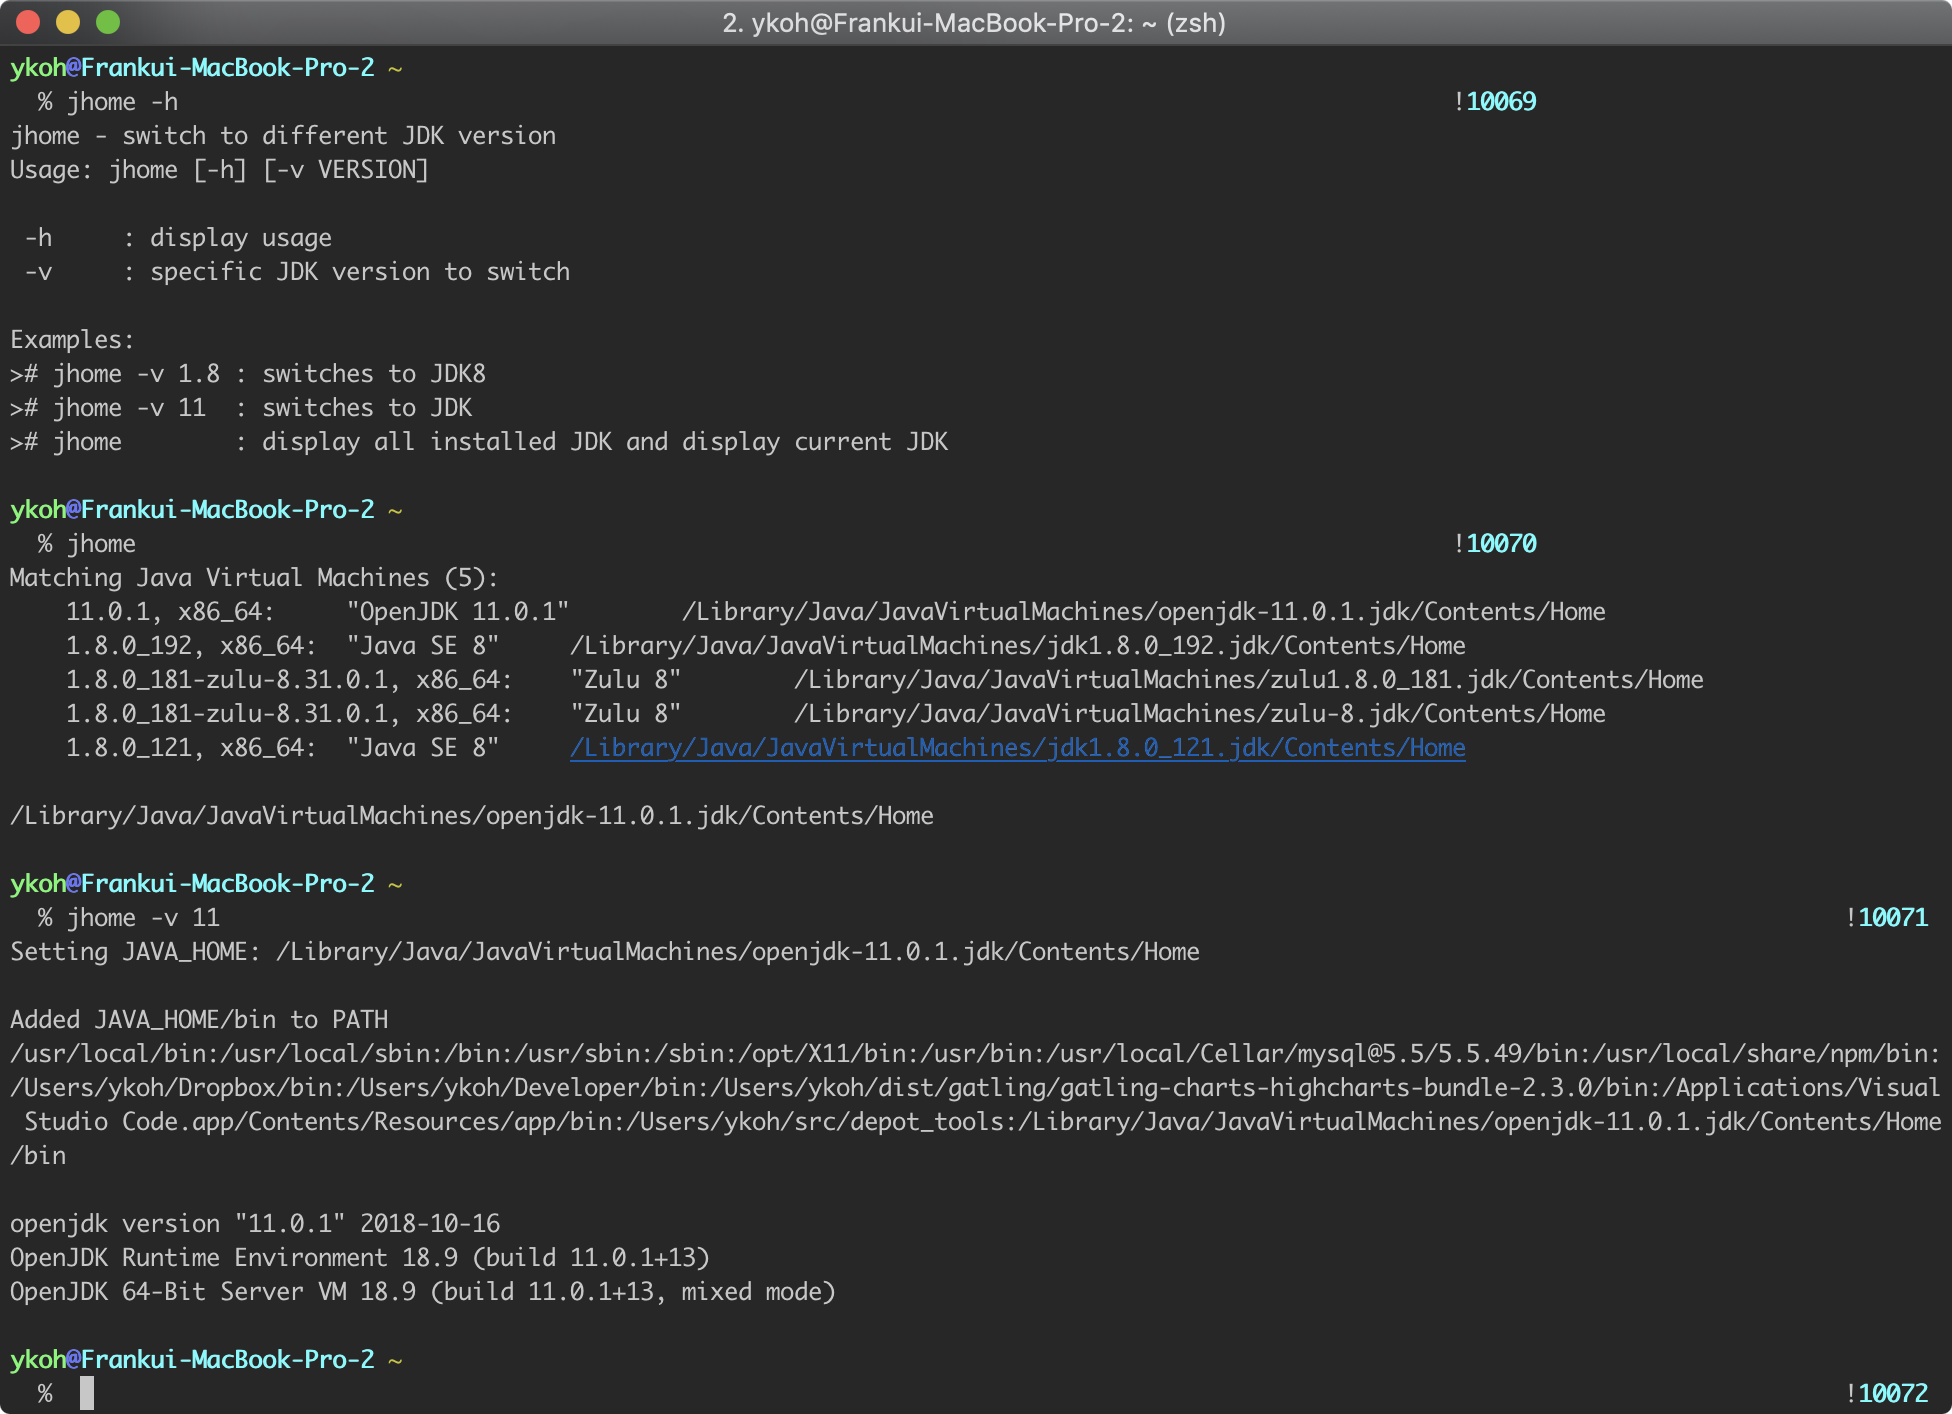
Task: Click the zulu-8.jdk path line
Action: click(1199, 714)
